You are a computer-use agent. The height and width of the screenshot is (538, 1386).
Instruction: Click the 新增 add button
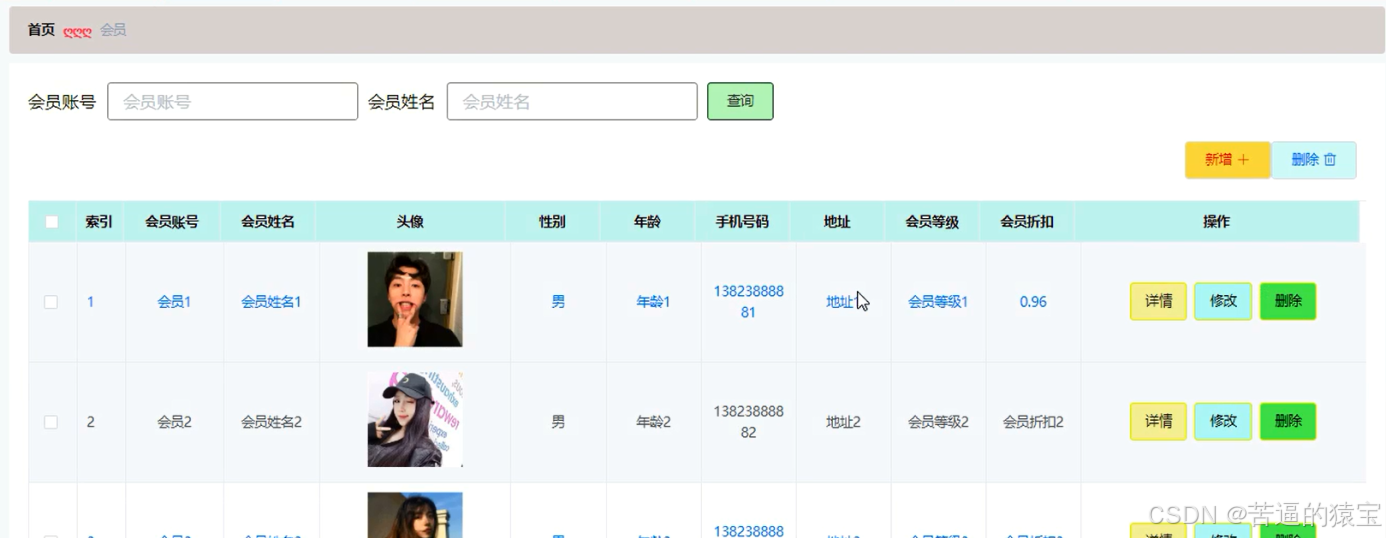[x=1227, y=160]
